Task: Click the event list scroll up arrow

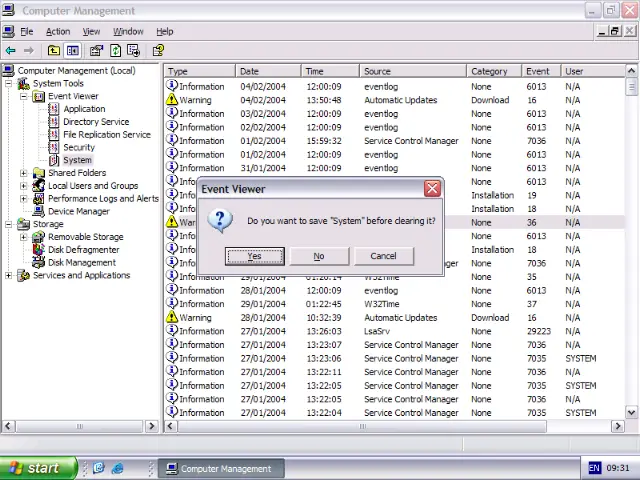Action: 631,71
